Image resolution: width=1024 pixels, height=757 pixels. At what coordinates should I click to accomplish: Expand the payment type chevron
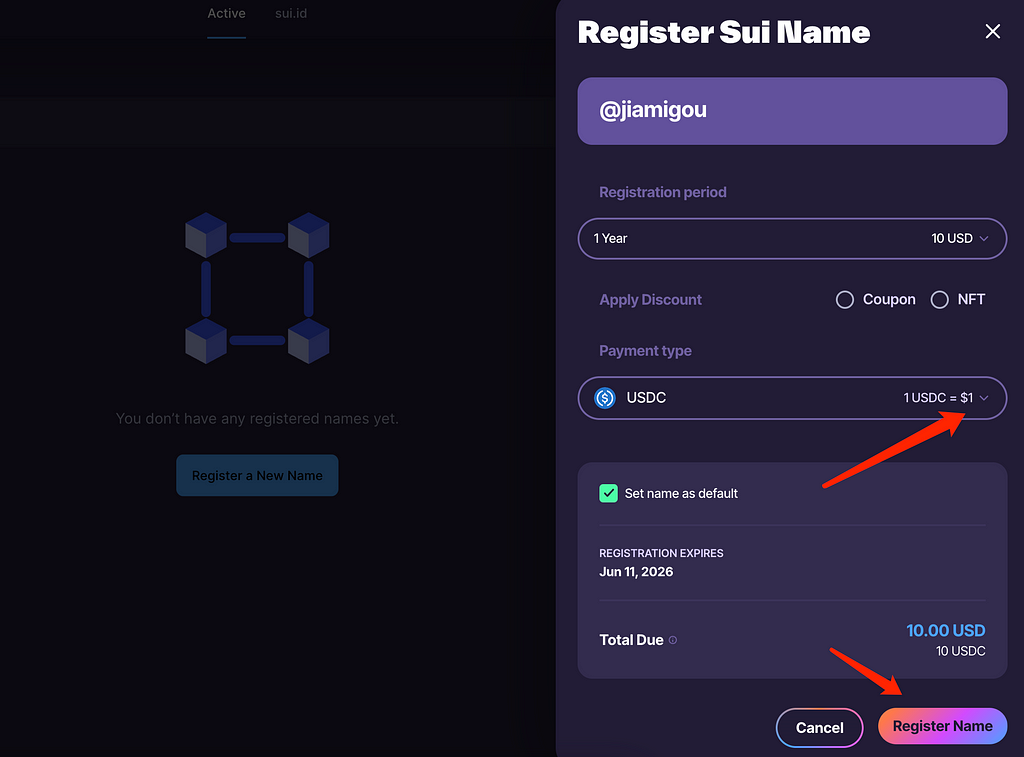984,398
